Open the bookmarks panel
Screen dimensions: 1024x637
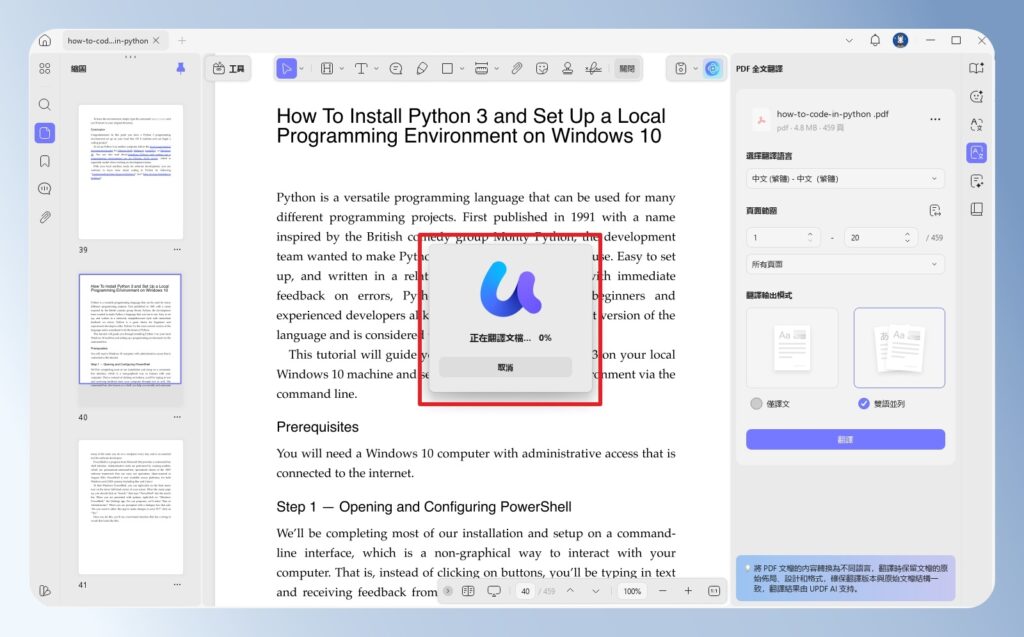pos(44,161)
